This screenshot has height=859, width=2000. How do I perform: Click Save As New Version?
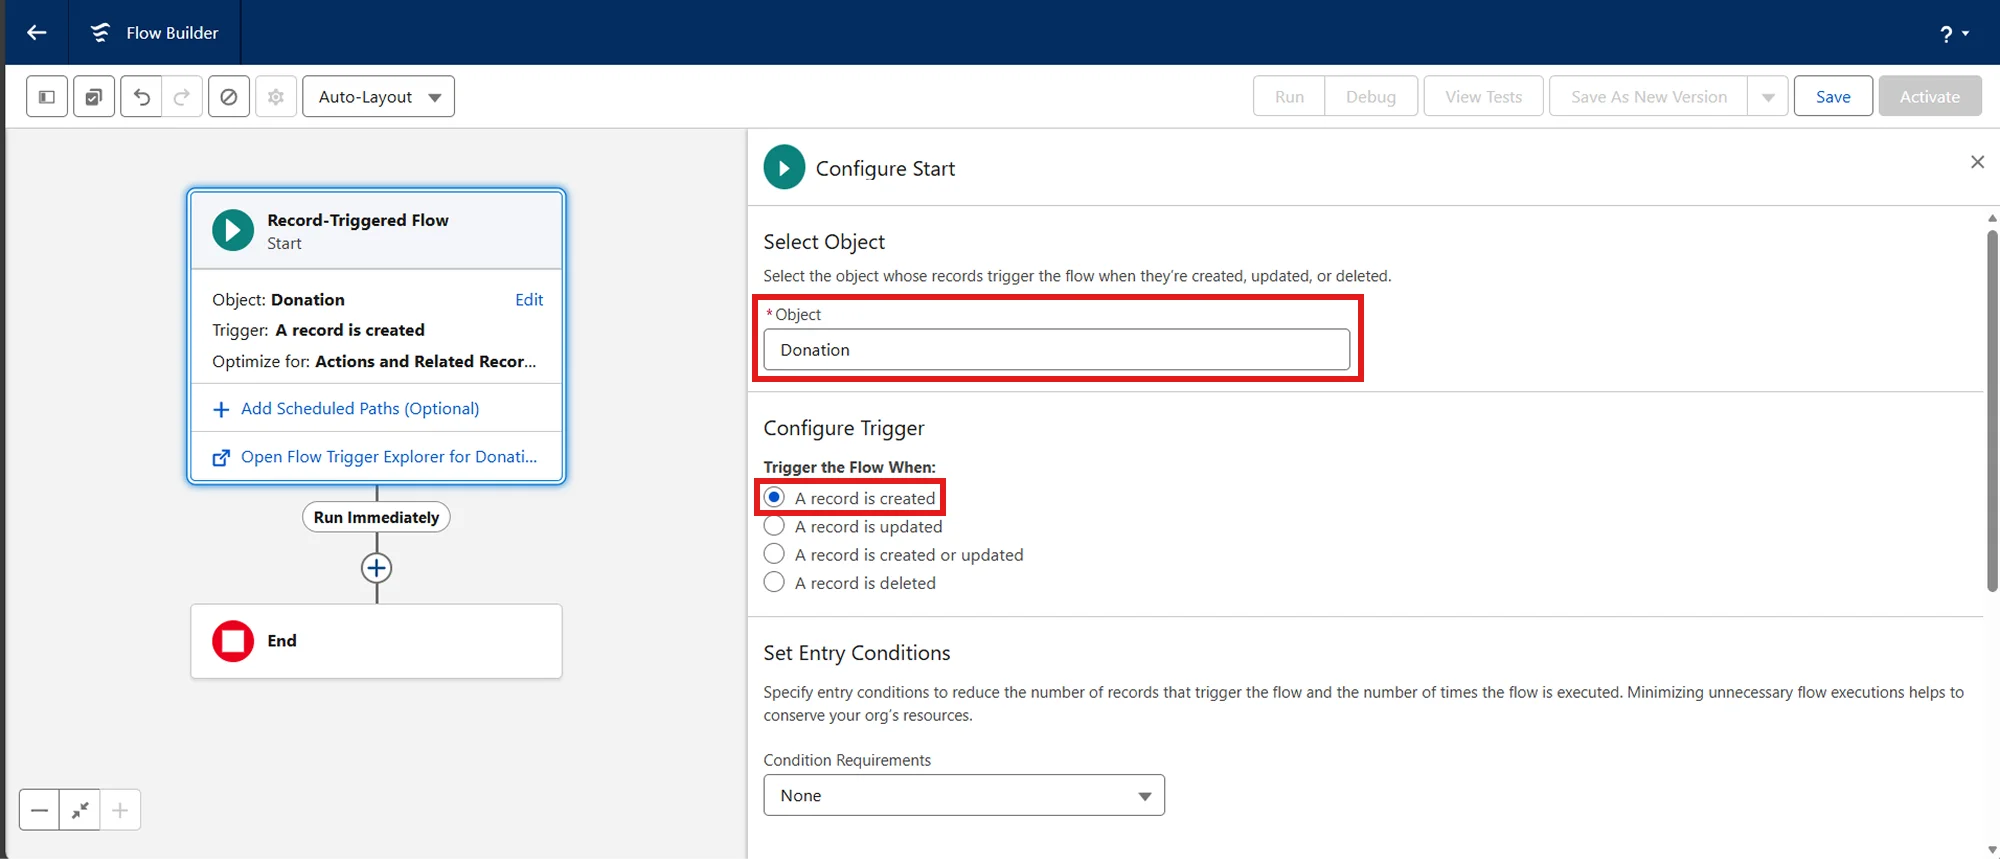tap(1648, 97)
